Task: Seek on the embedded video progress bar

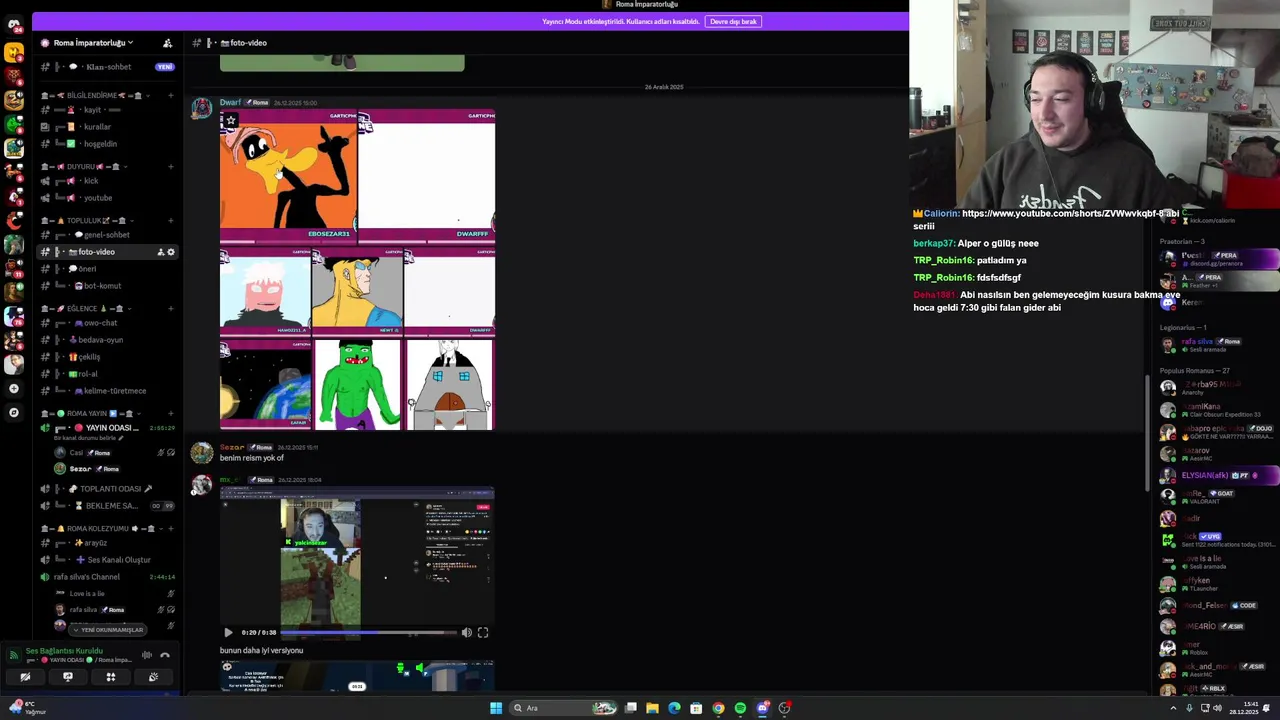Action: [368, 632]
